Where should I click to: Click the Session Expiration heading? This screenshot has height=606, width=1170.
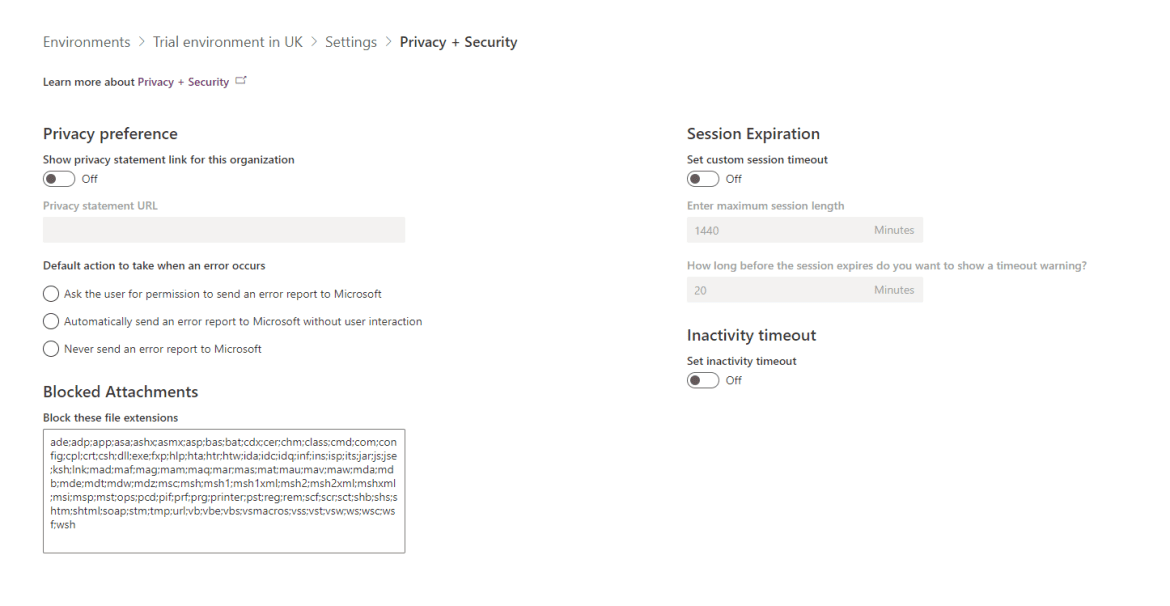753,134
